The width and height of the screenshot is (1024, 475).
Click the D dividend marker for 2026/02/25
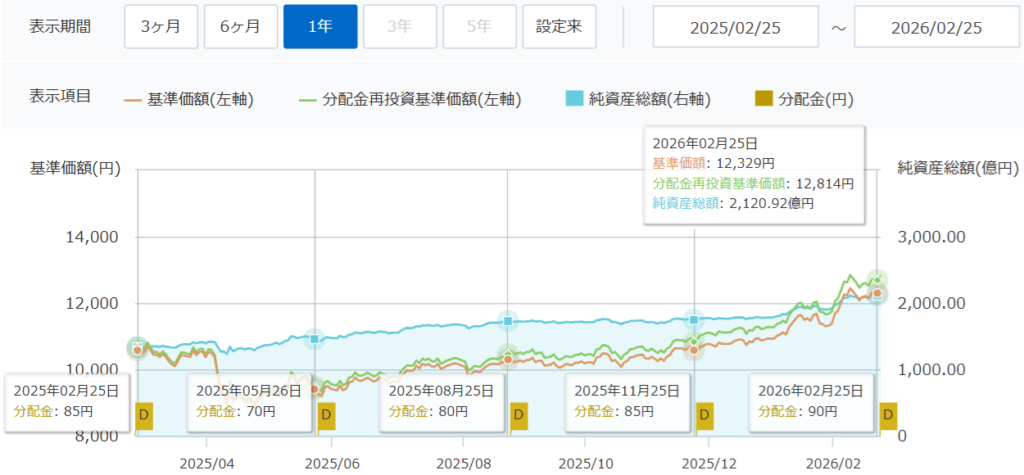[x=888, y=413]
